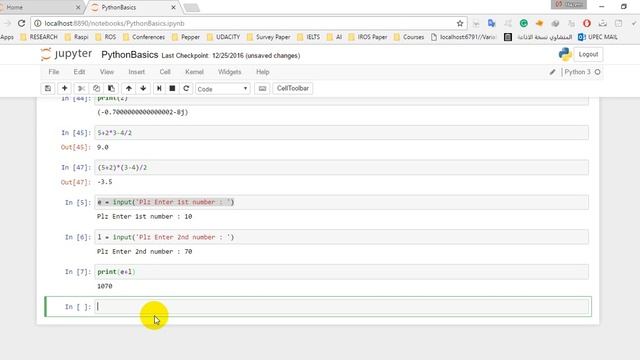Reload the browser page
Screen dimensions: 640x360
(22, 23)
